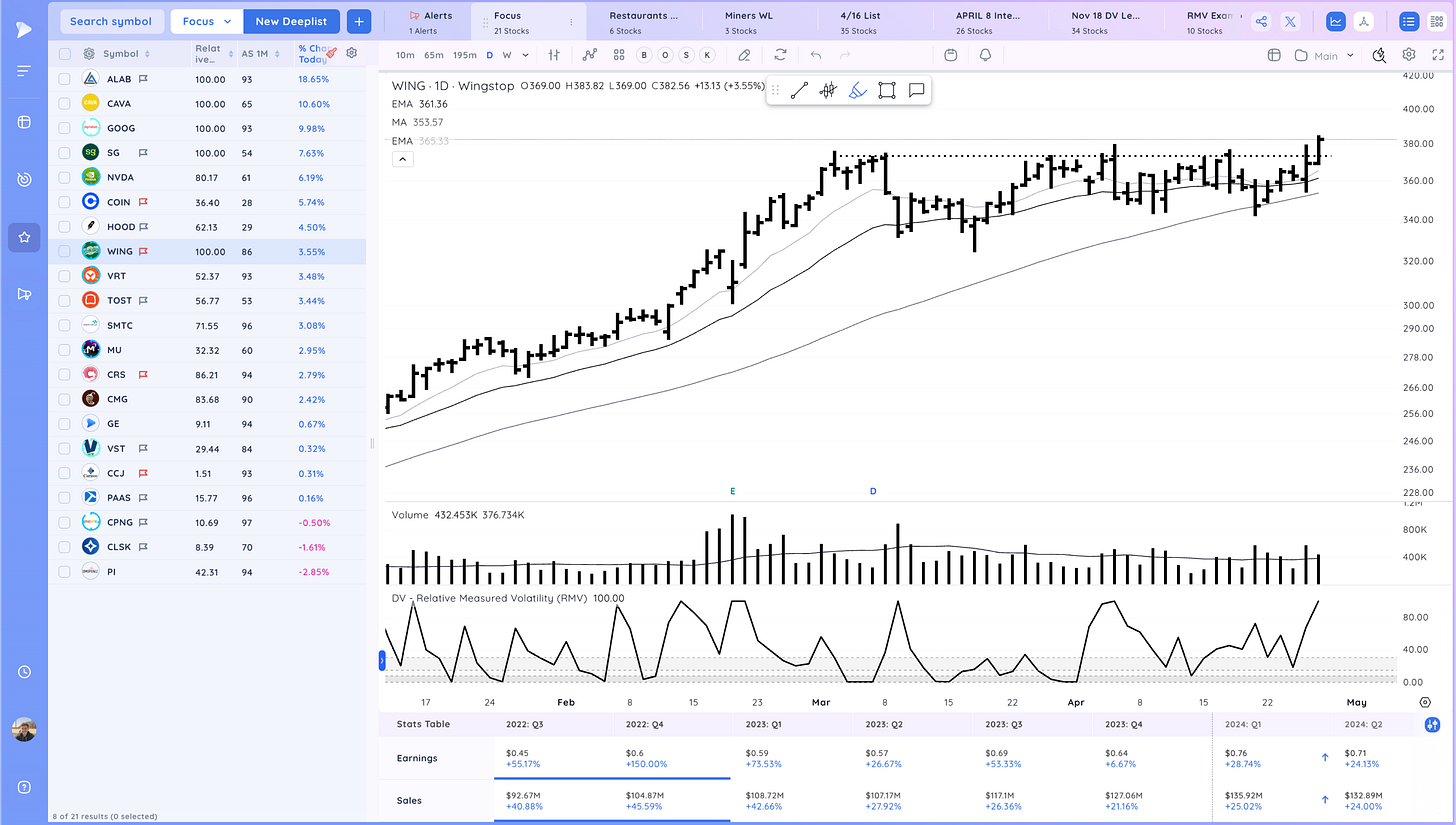The width and height of the screenshot is (1456, 825).
Task: Click the X (Twitter) share icon
Action: point(1291,21)
